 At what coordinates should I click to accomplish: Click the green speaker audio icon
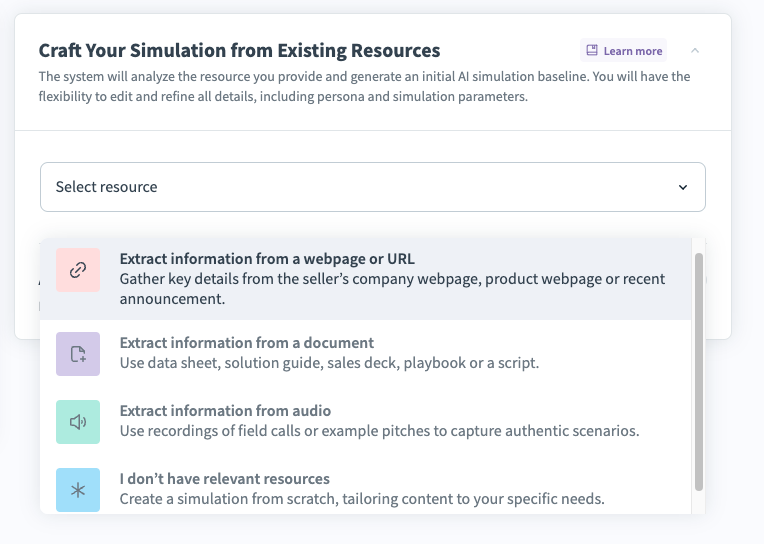(78, 422)
